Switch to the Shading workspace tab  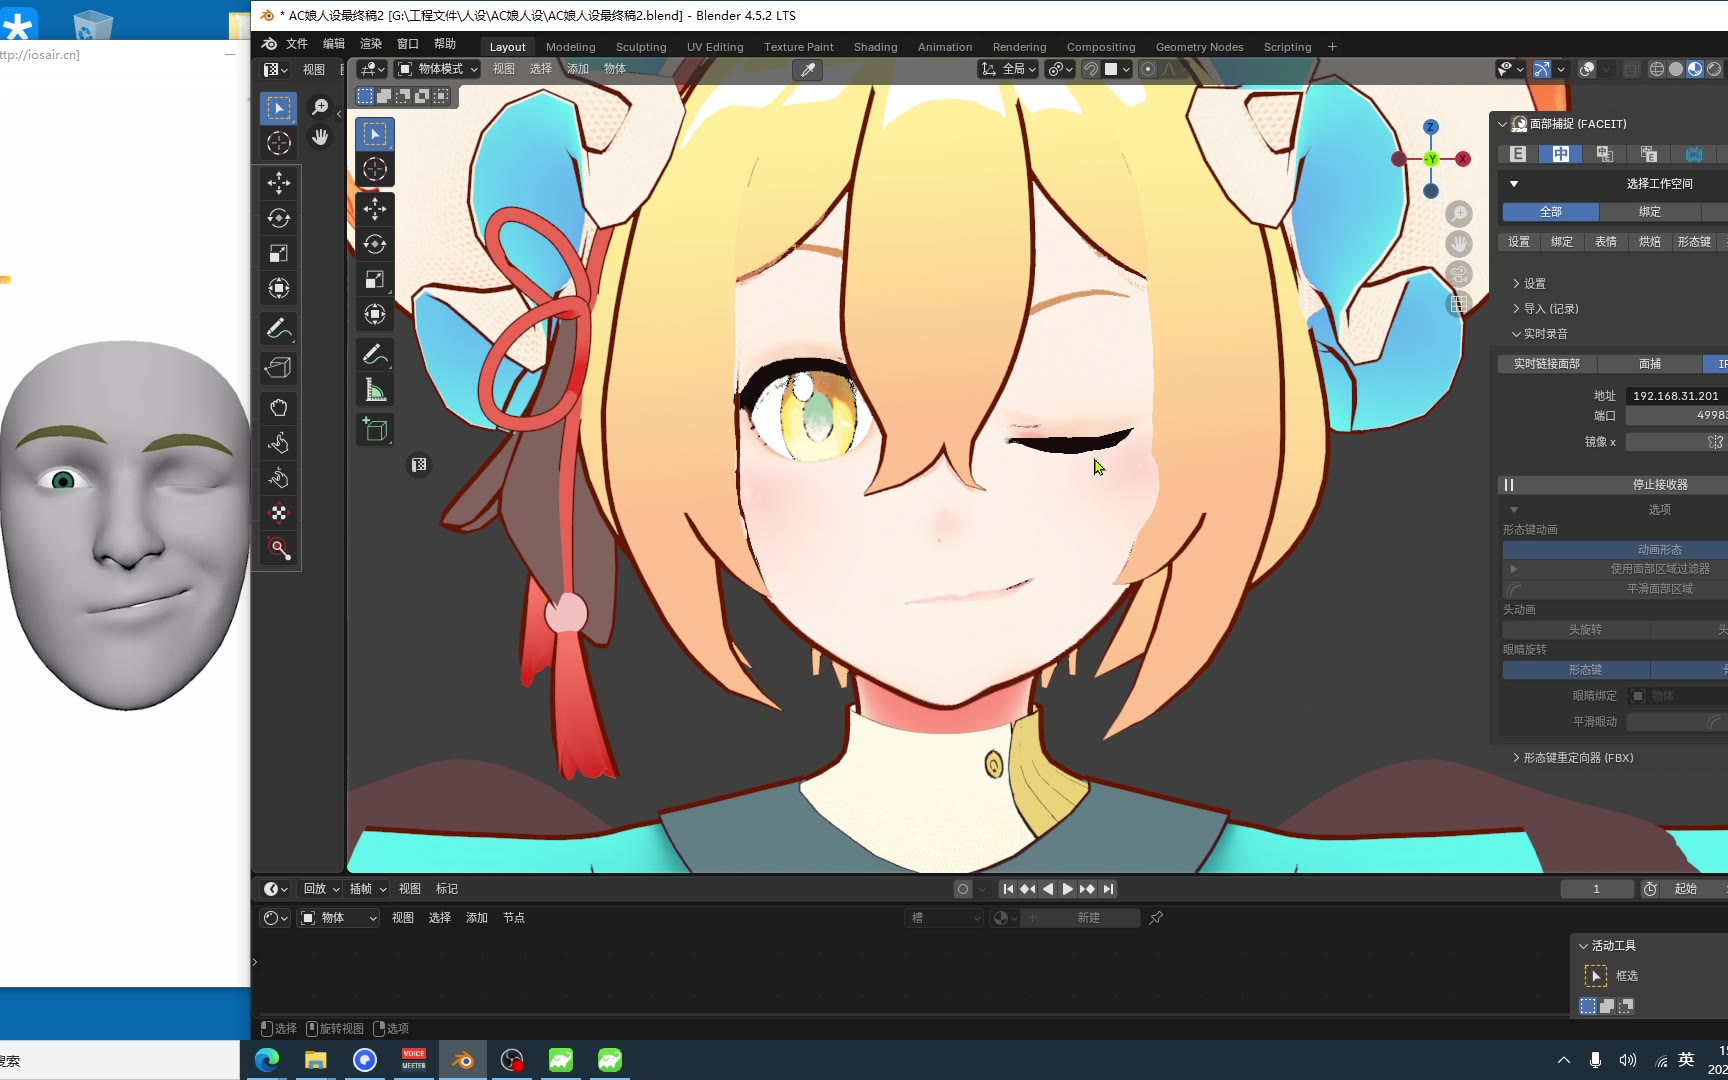pos(875,47)
